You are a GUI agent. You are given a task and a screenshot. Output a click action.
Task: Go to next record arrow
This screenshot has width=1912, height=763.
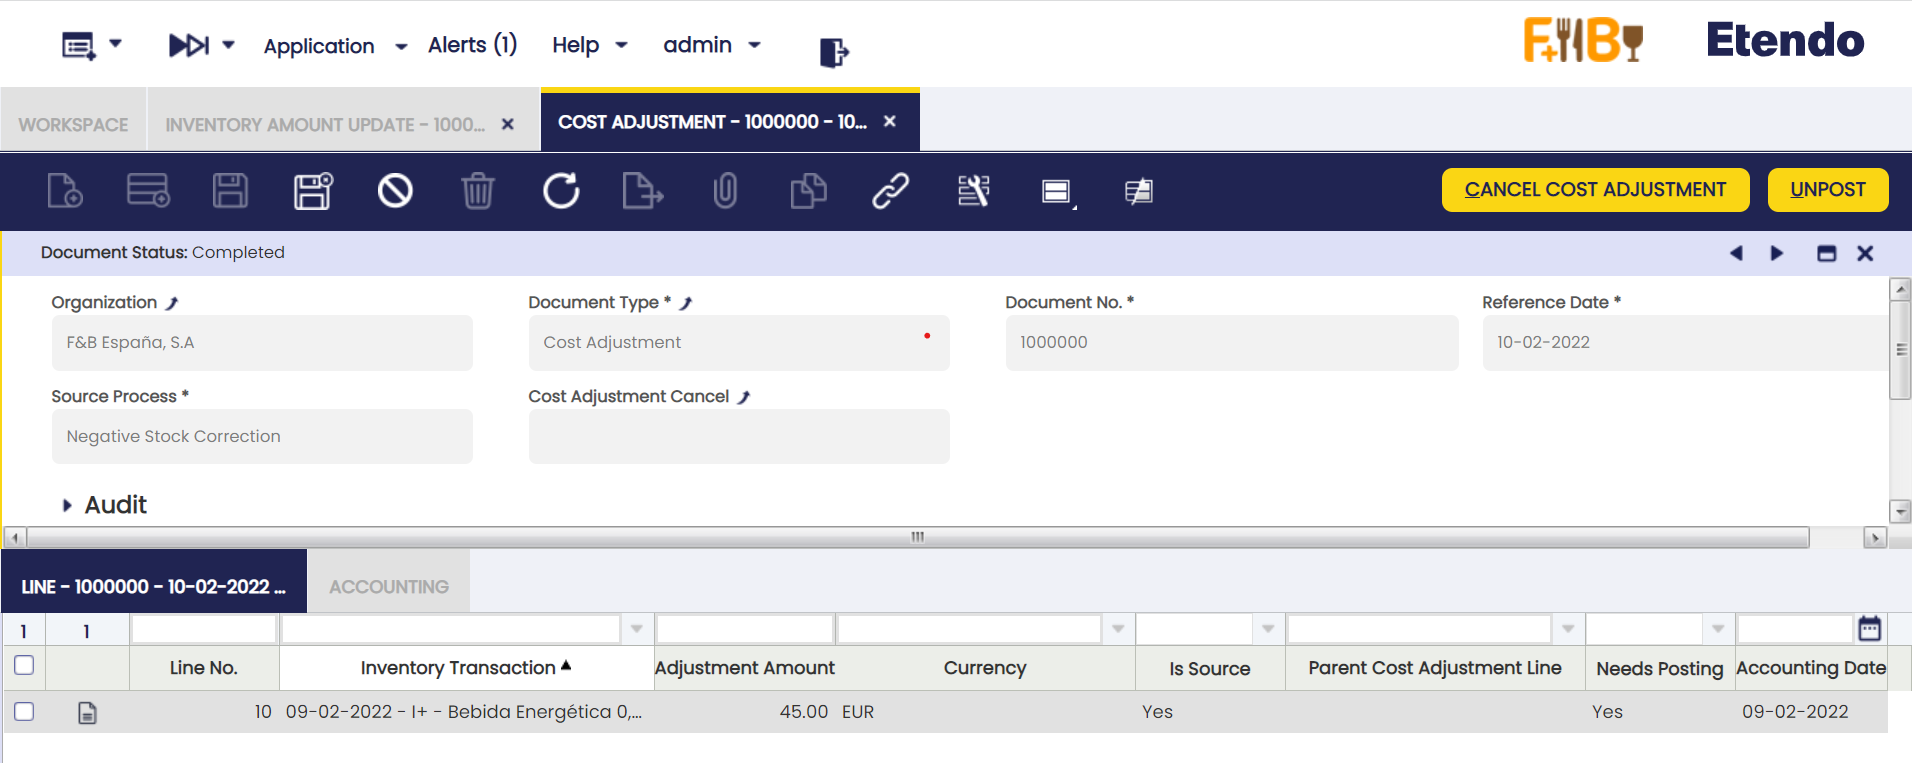(1777, 253)
